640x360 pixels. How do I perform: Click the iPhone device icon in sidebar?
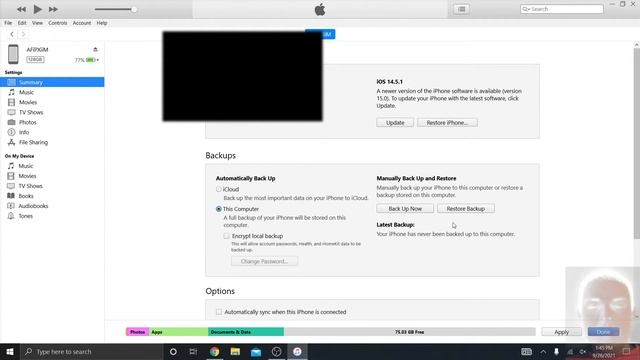(13, 54)
